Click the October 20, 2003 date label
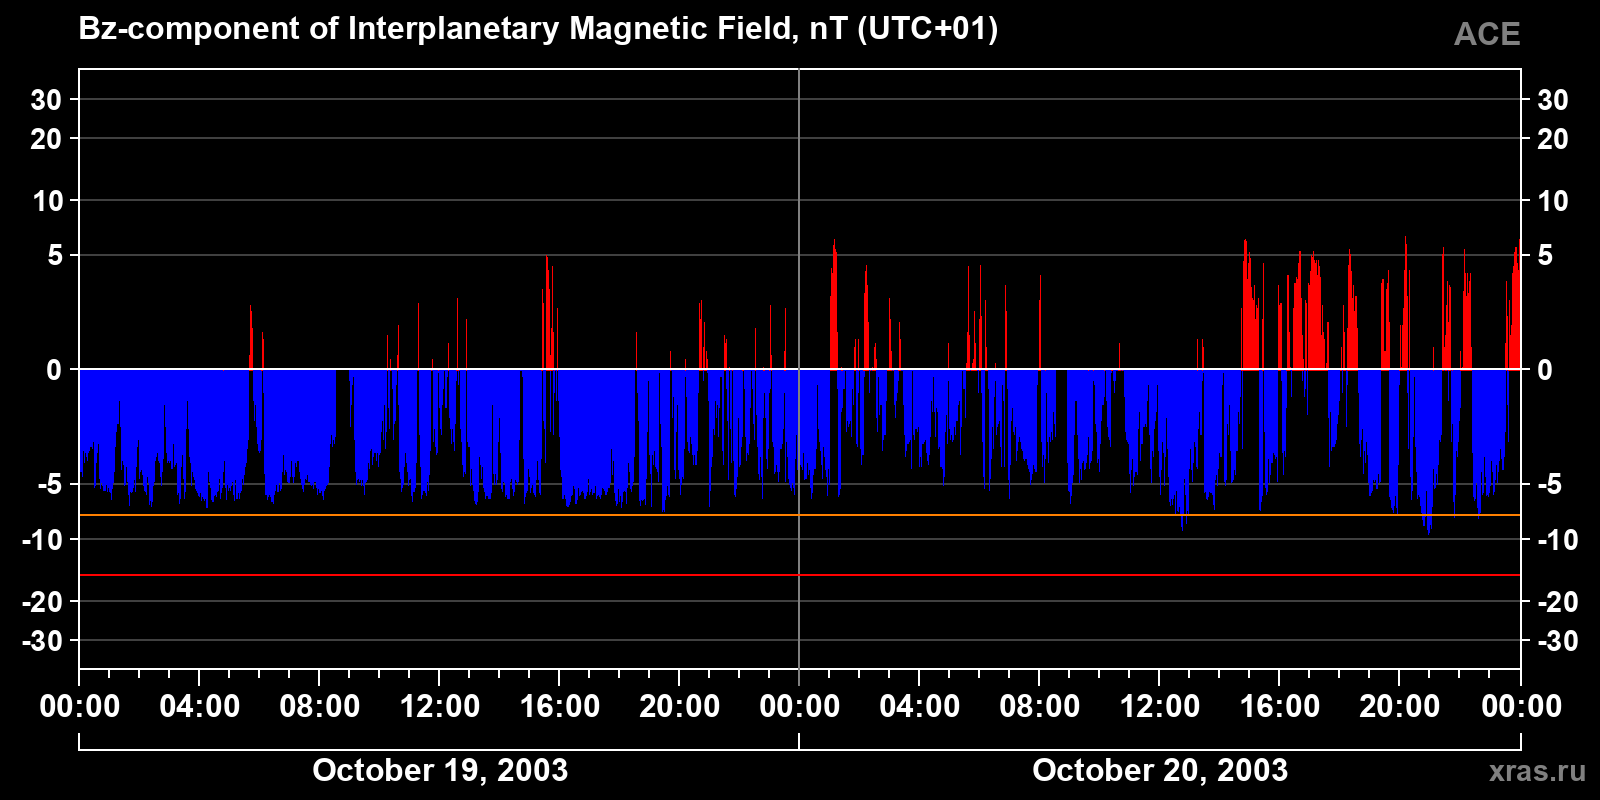The image size is (1600, 800). [1160, 770]
